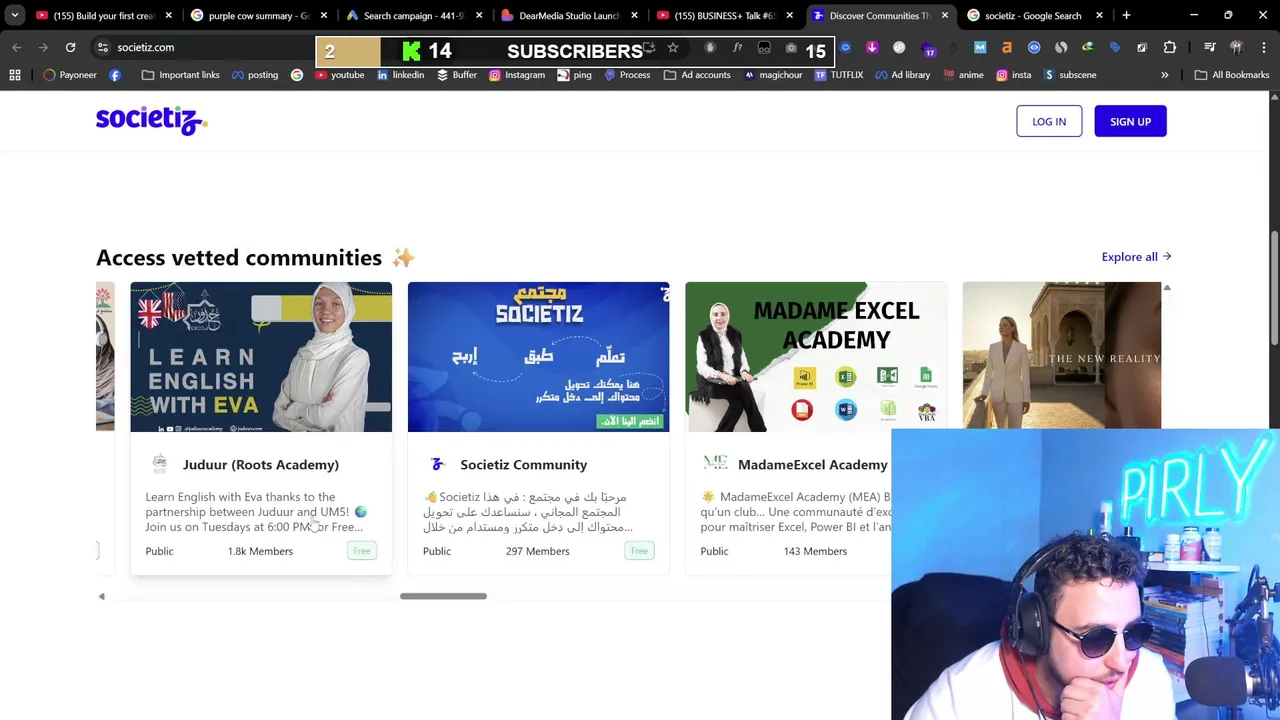The height and width of the screenshot is (720, 1280).
Task: Switch to the 'purple cow summary' tab
Action: click(x=258, y=15)
